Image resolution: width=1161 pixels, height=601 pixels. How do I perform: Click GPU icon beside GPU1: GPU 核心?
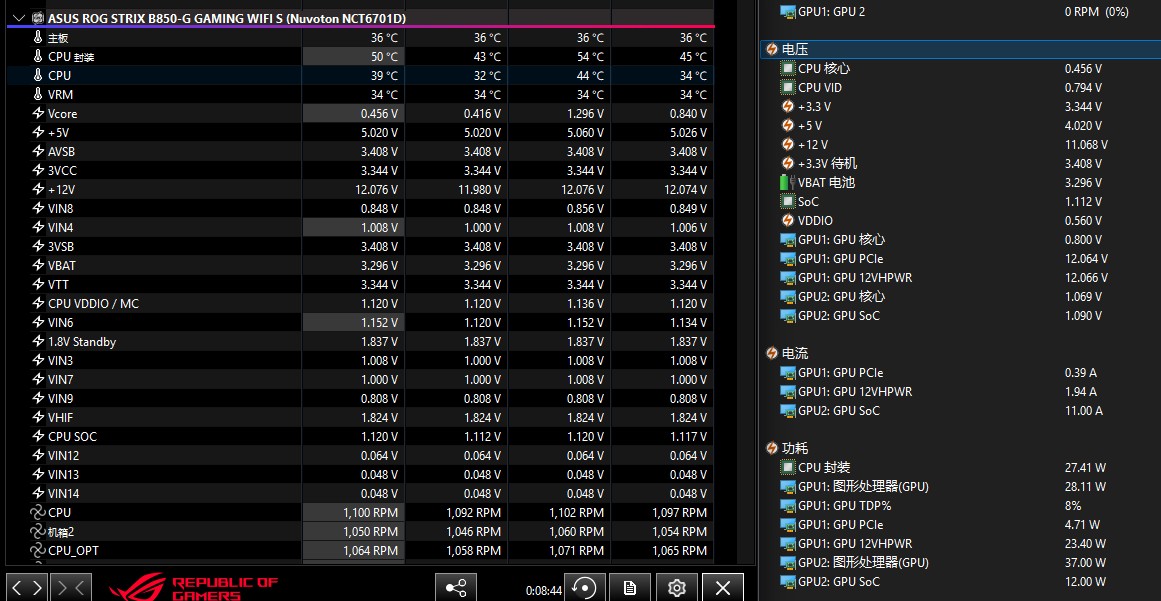point(788,240)
